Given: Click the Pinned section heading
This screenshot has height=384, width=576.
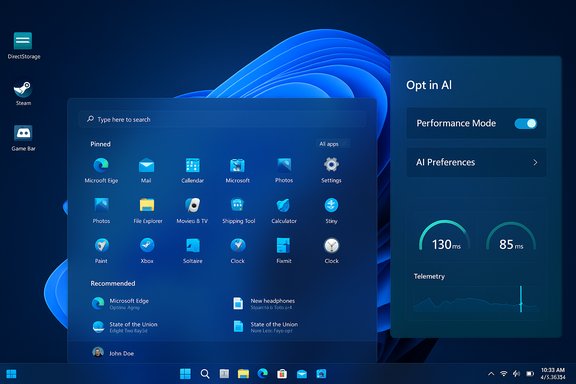Looking at the screenshot, I should click(100, 144).
